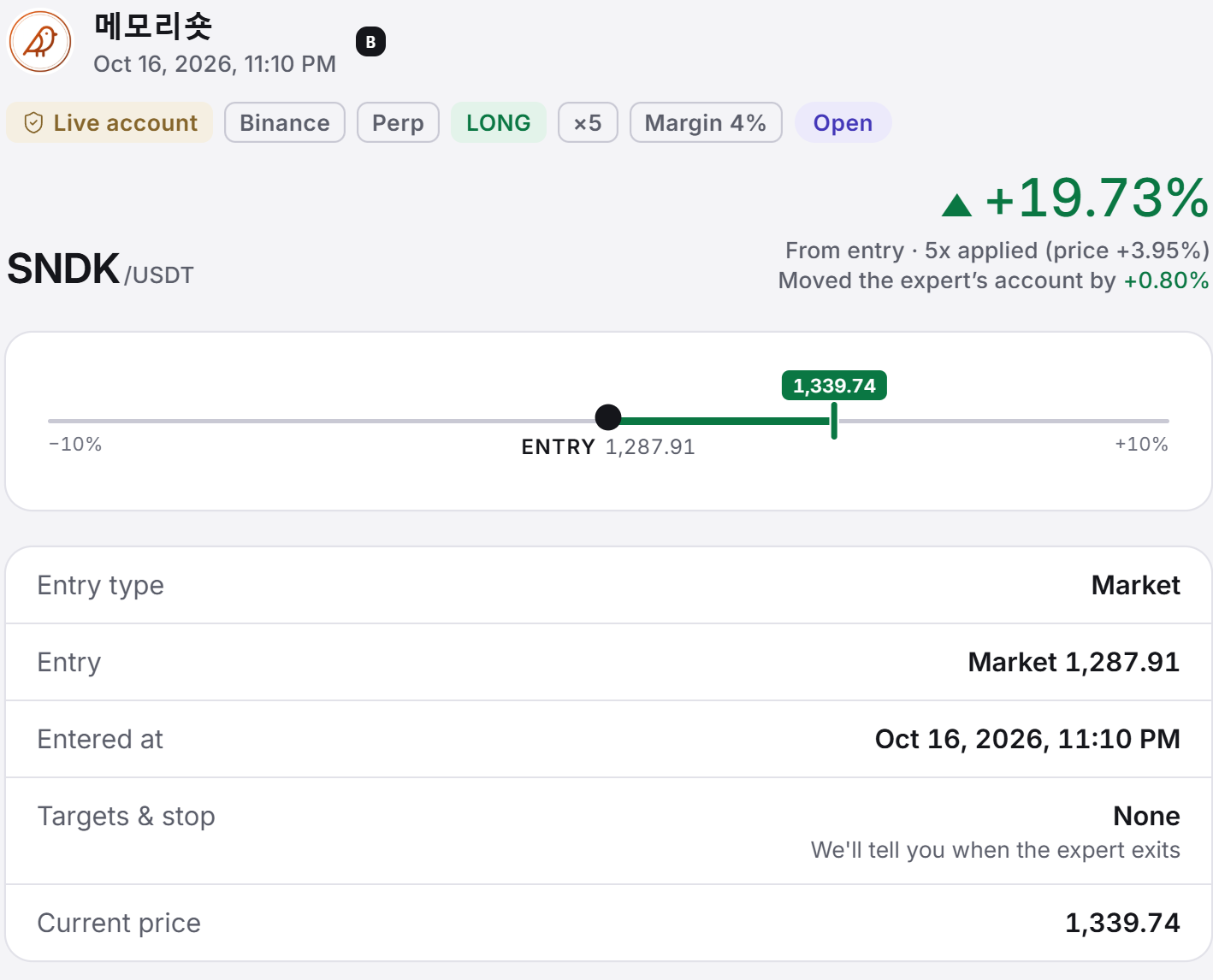The image size is (1213, 980).
Task: Click the Entered at date value
Action: coord(1028,739)
